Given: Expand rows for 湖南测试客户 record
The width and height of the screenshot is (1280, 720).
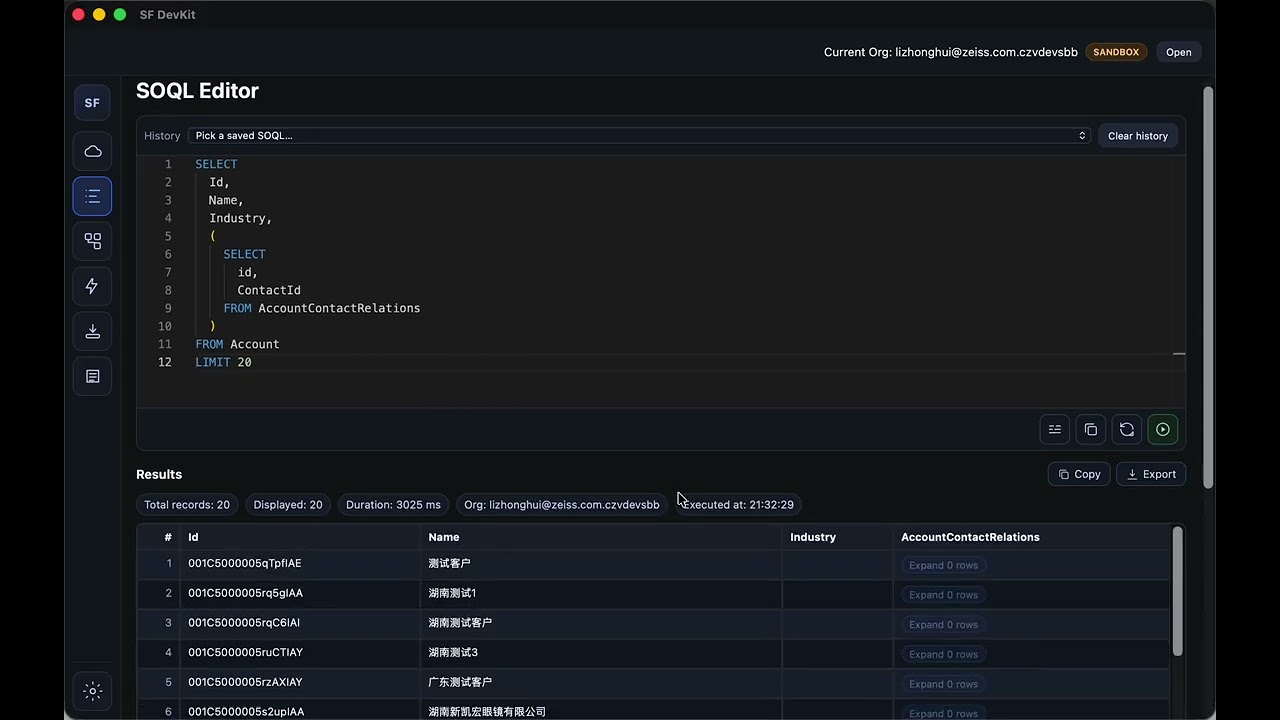Looking at the screenshot, I should pyautogui.click(x=943, y=625).
